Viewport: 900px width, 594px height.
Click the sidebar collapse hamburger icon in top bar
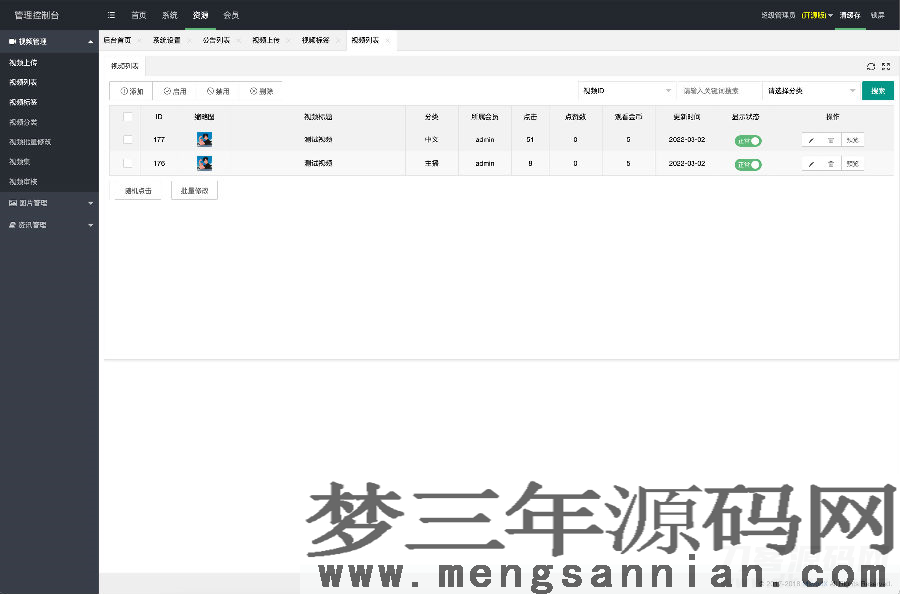pyautogui.click(x=111, y=15)
